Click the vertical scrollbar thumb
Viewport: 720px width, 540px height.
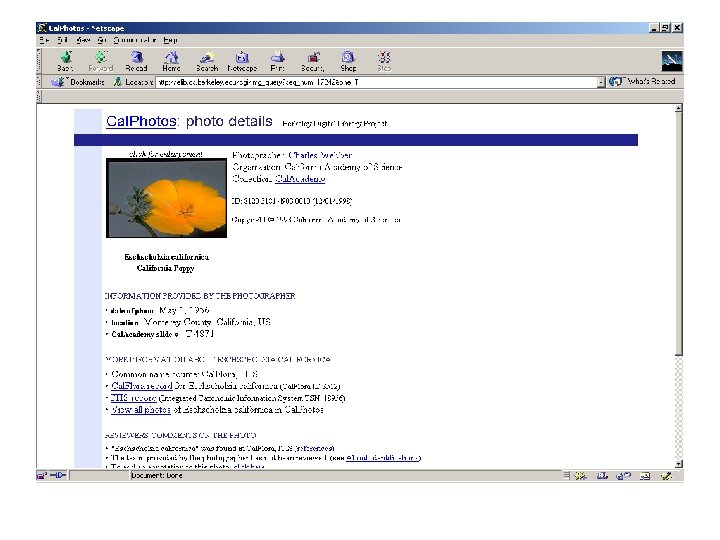click(x=679, y=234)
